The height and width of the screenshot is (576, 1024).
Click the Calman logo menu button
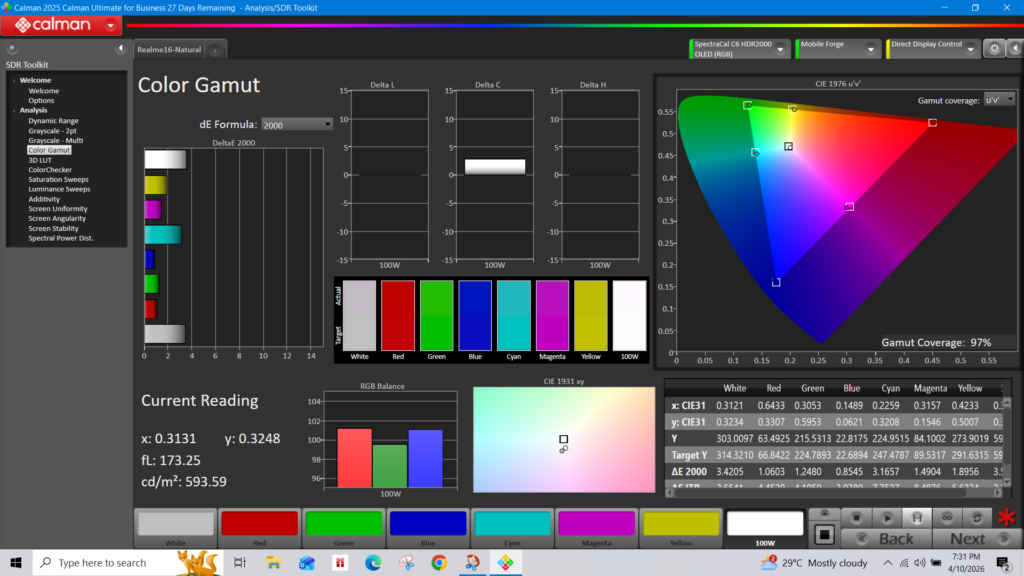coord(61,25)
